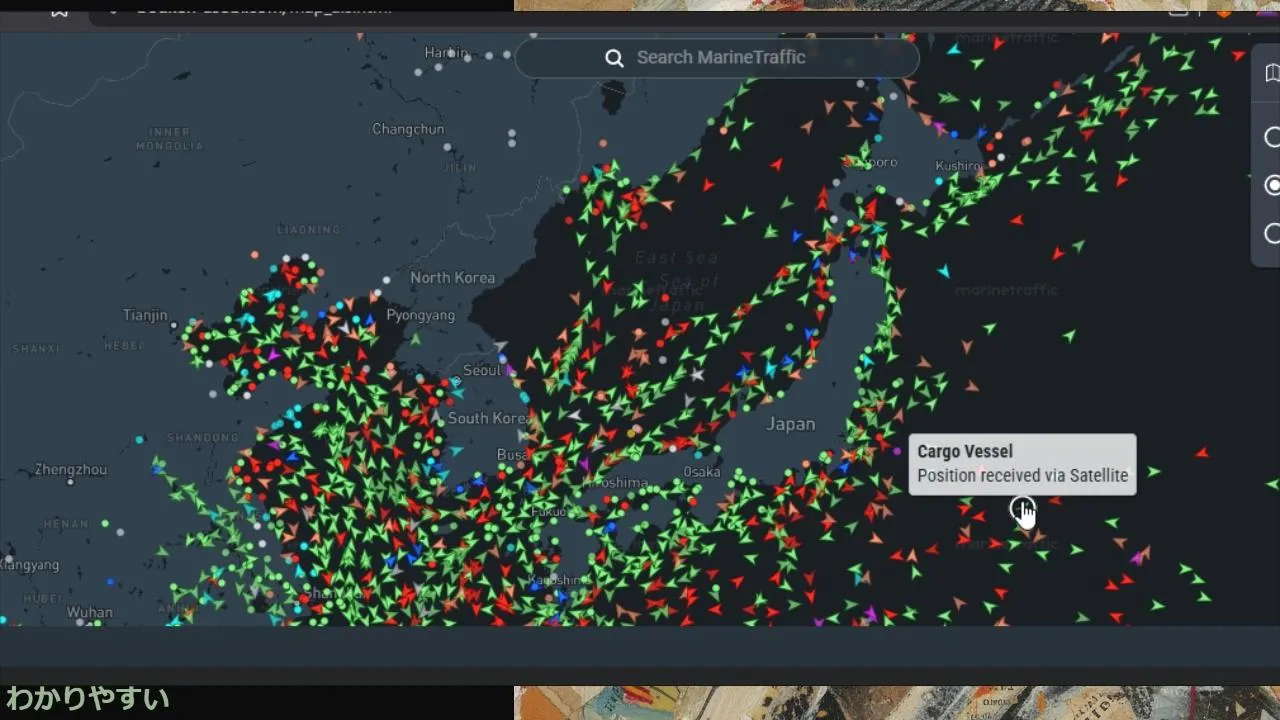Open the map layers icon in right panel
This screenshot has width=1280, height=720.
pyautogui.click(x=1272, y=74)
